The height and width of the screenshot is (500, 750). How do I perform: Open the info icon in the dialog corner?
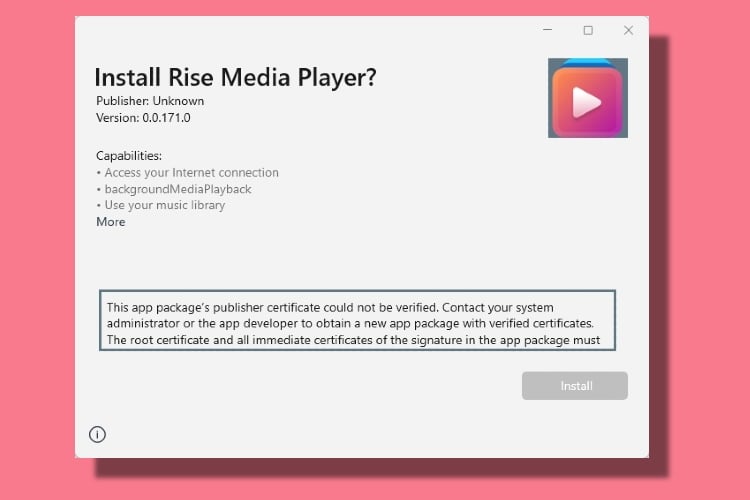(x=98, y=434)
